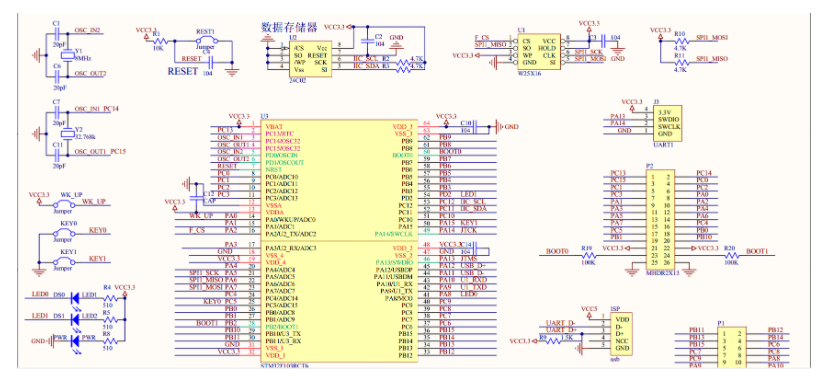This screenshot has width=834, height=378.
Task: Click the SWDIO pin name in J3
Action: pyautogui.click(x=669, y=120)
